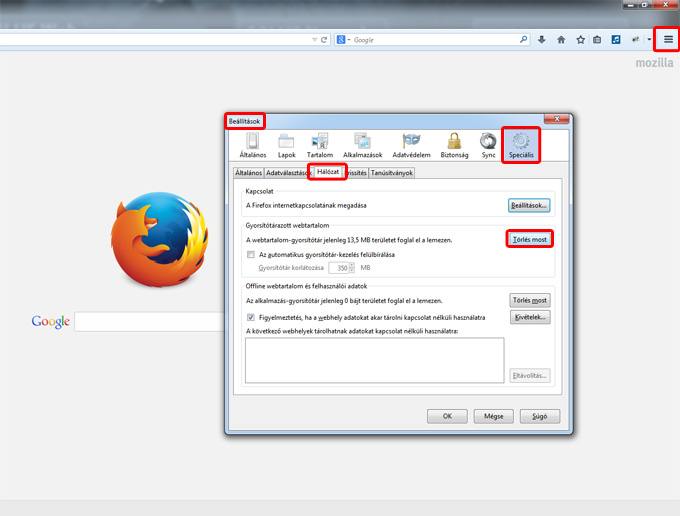Open the Sync settings panel

tap(488, 146)
